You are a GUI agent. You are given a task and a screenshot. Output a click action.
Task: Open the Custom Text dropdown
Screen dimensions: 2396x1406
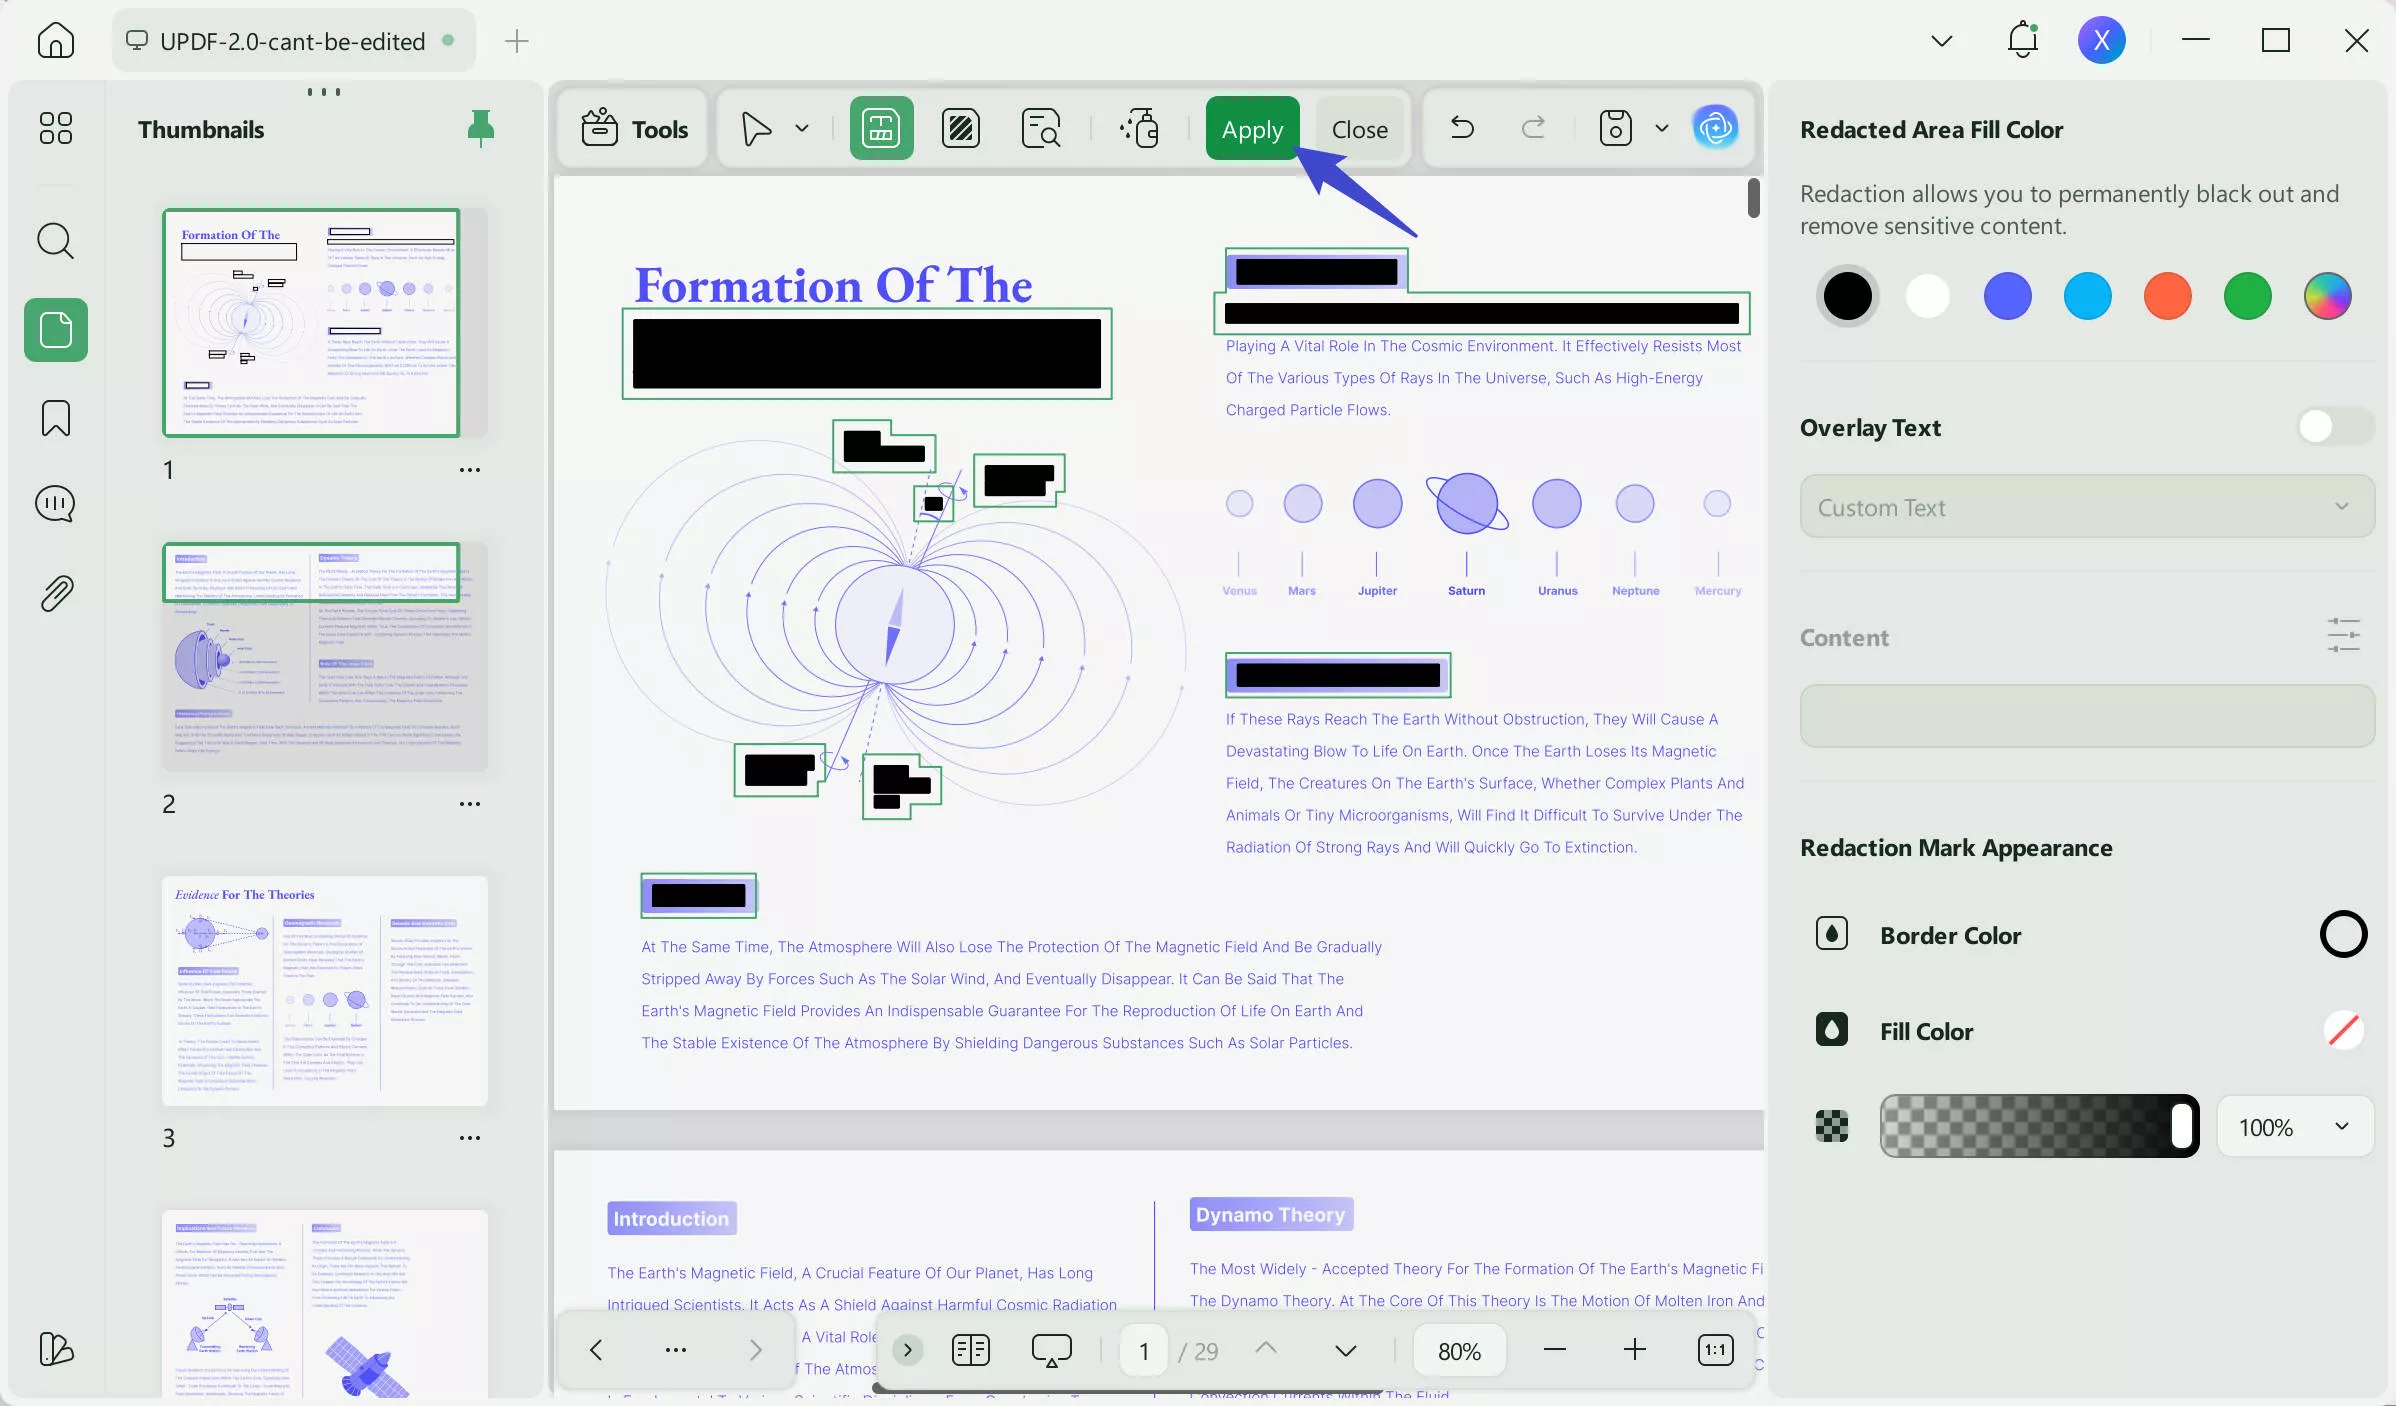click(x=2086, y=506)
